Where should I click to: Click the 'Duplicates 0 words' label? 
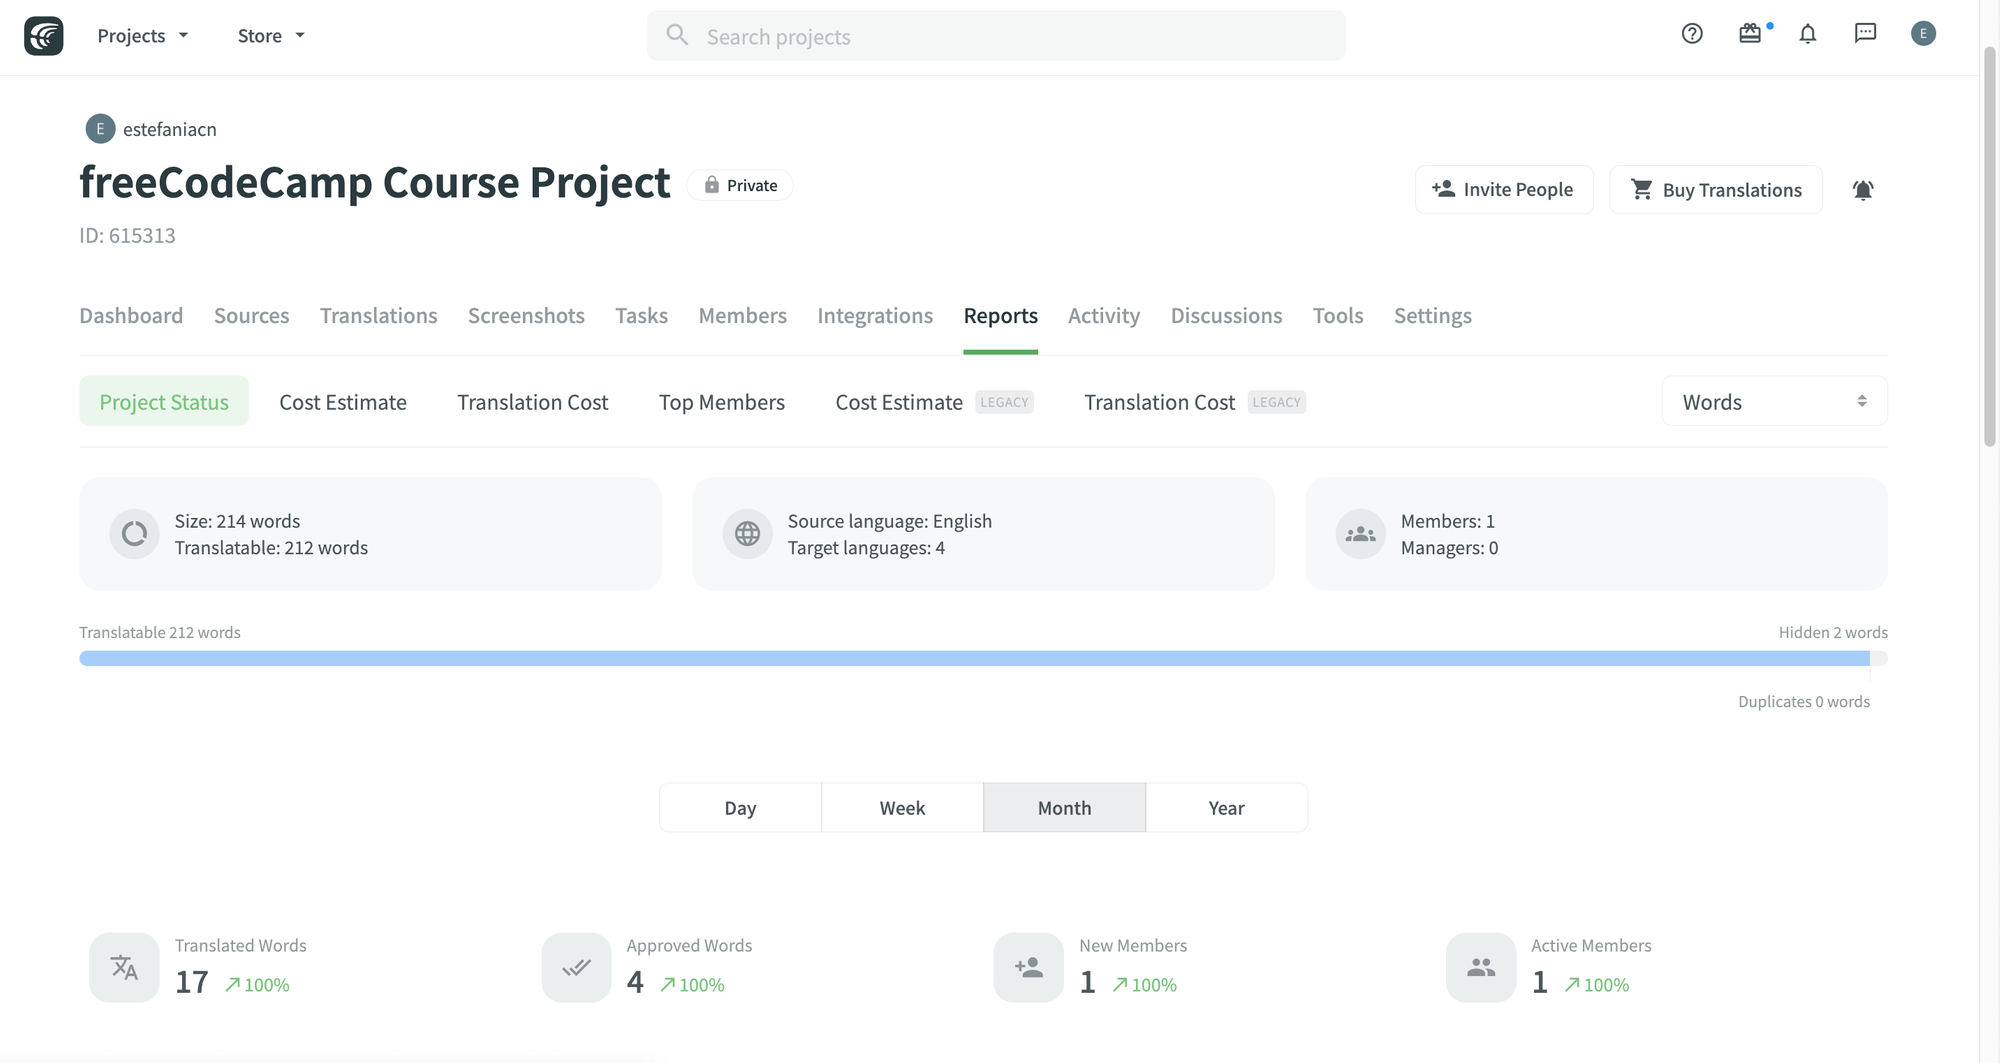coord(1804,701)
